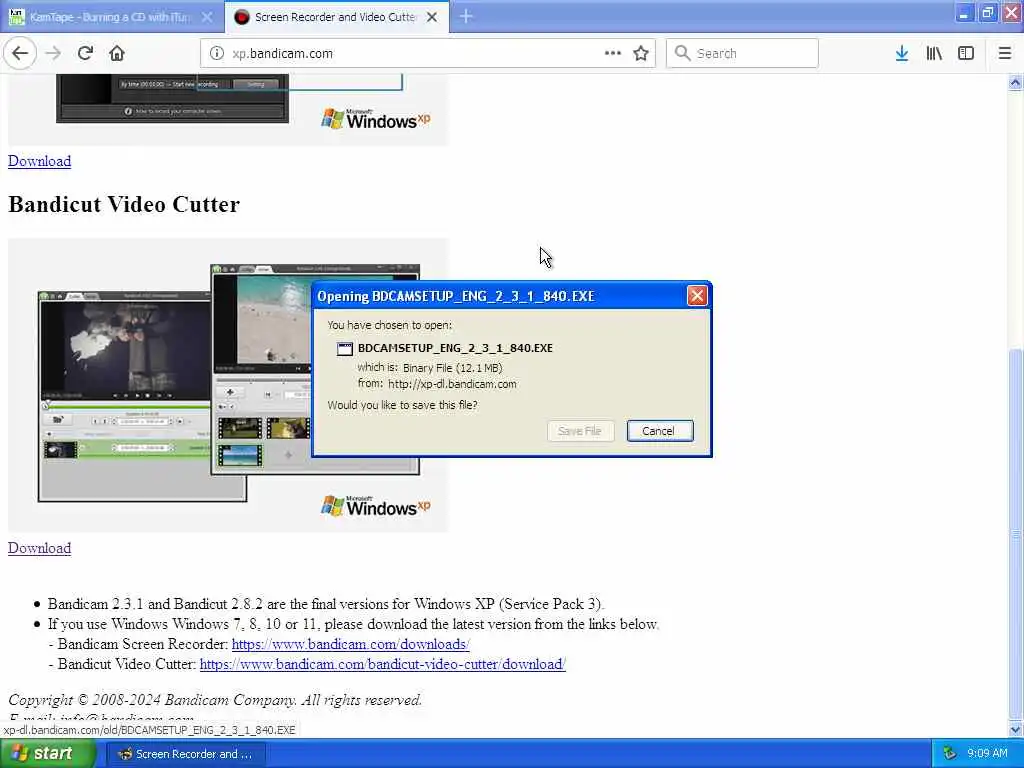Click the Bandicut Video Cutter screenshot image

pos(228,385)
